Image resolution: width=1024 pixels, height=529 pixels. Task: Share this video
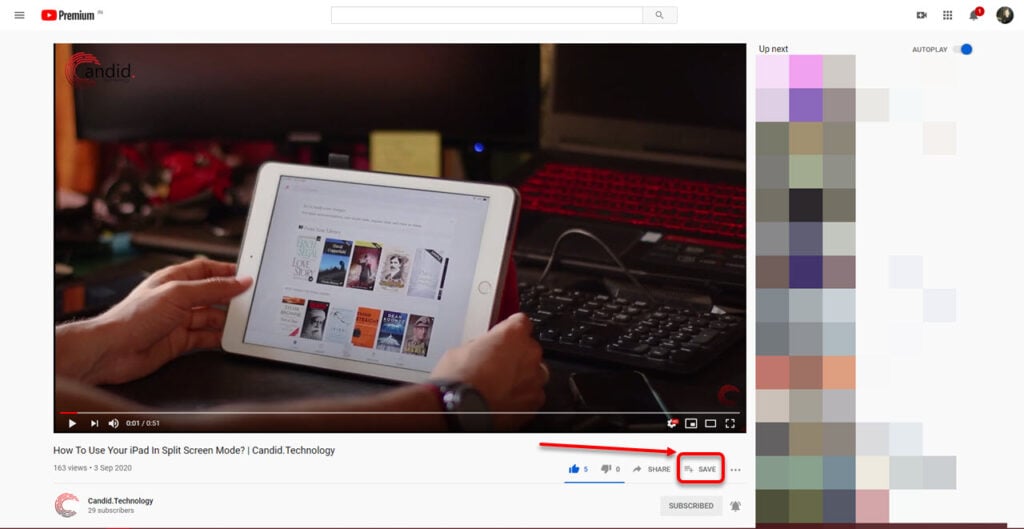(x=651, y=469)
